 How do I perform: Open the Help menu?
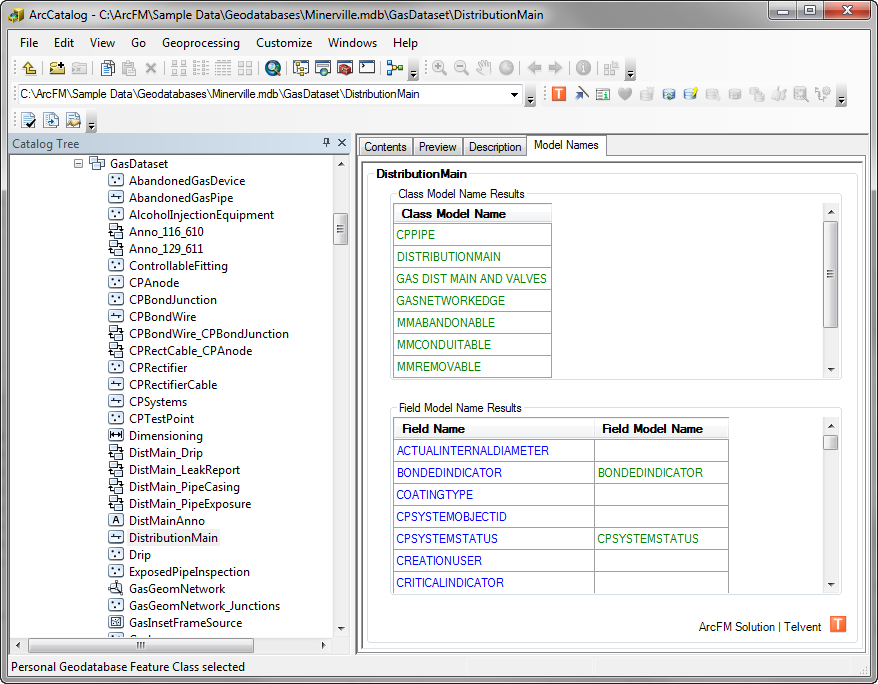[x=405, y=43]
